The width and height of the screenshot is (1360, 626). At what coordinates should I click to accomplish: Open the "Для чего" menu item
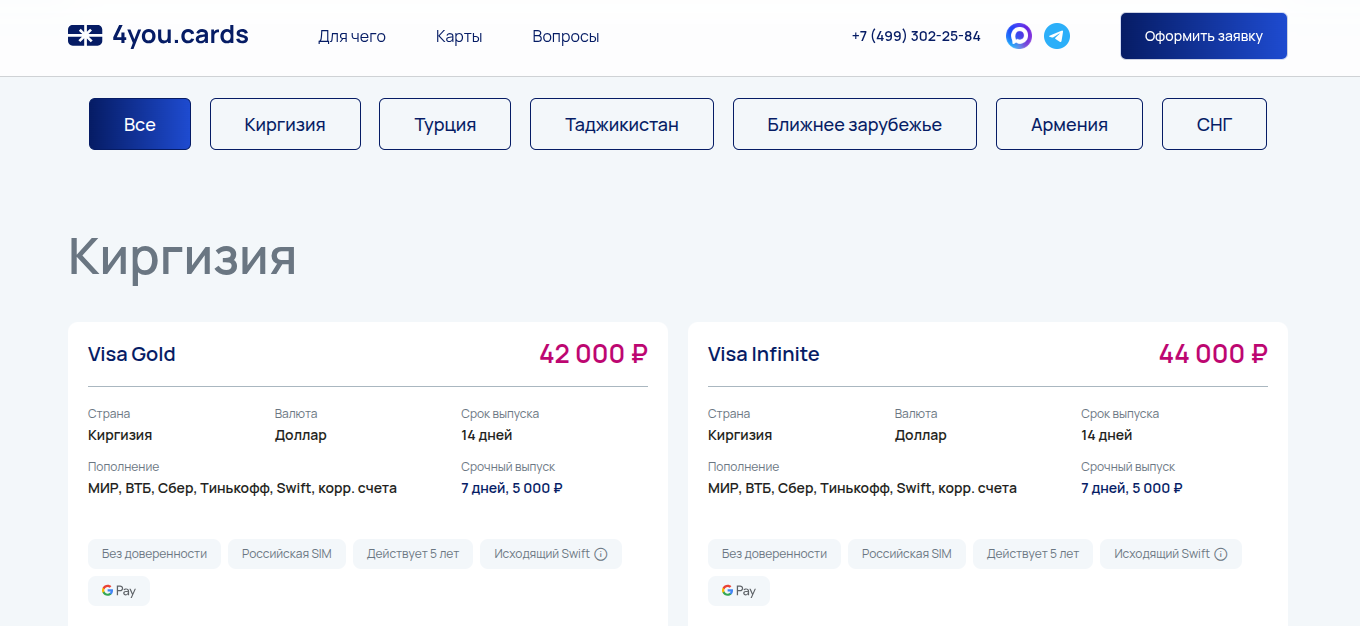(x=352, y=37)
